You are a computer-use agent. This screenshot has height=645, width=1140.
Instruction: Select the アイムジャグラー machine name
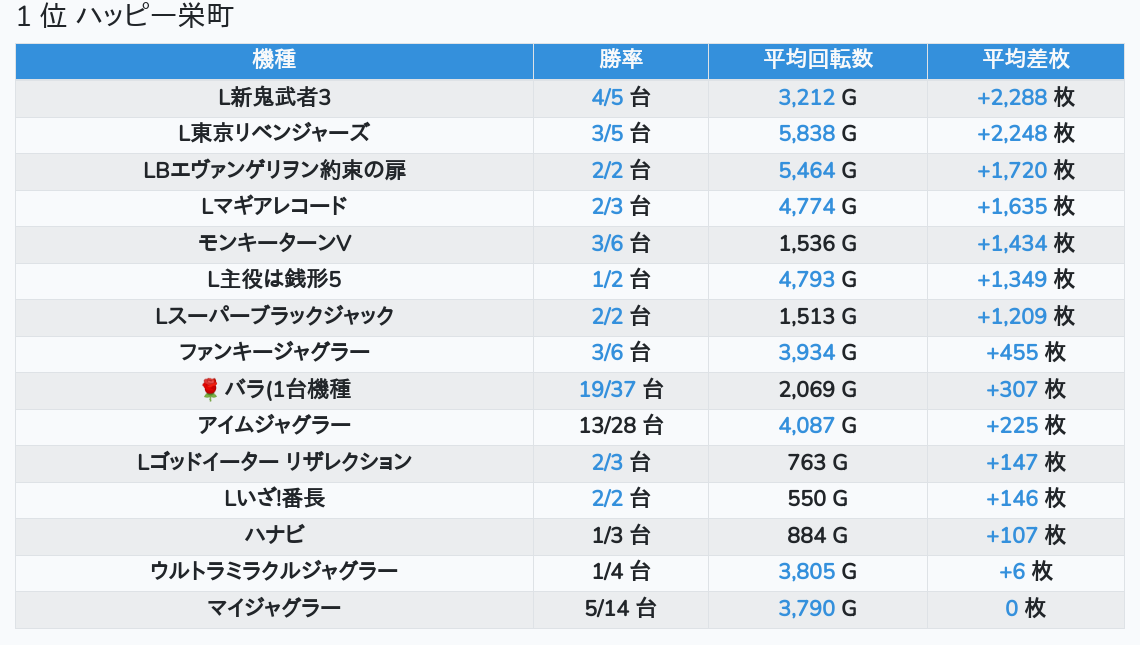tap(274, 425)
